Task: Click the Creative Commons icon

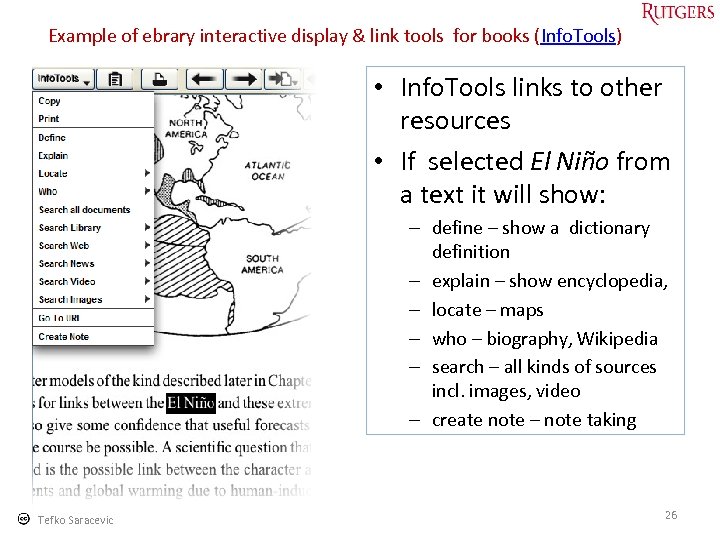Action: pos(23,519)
